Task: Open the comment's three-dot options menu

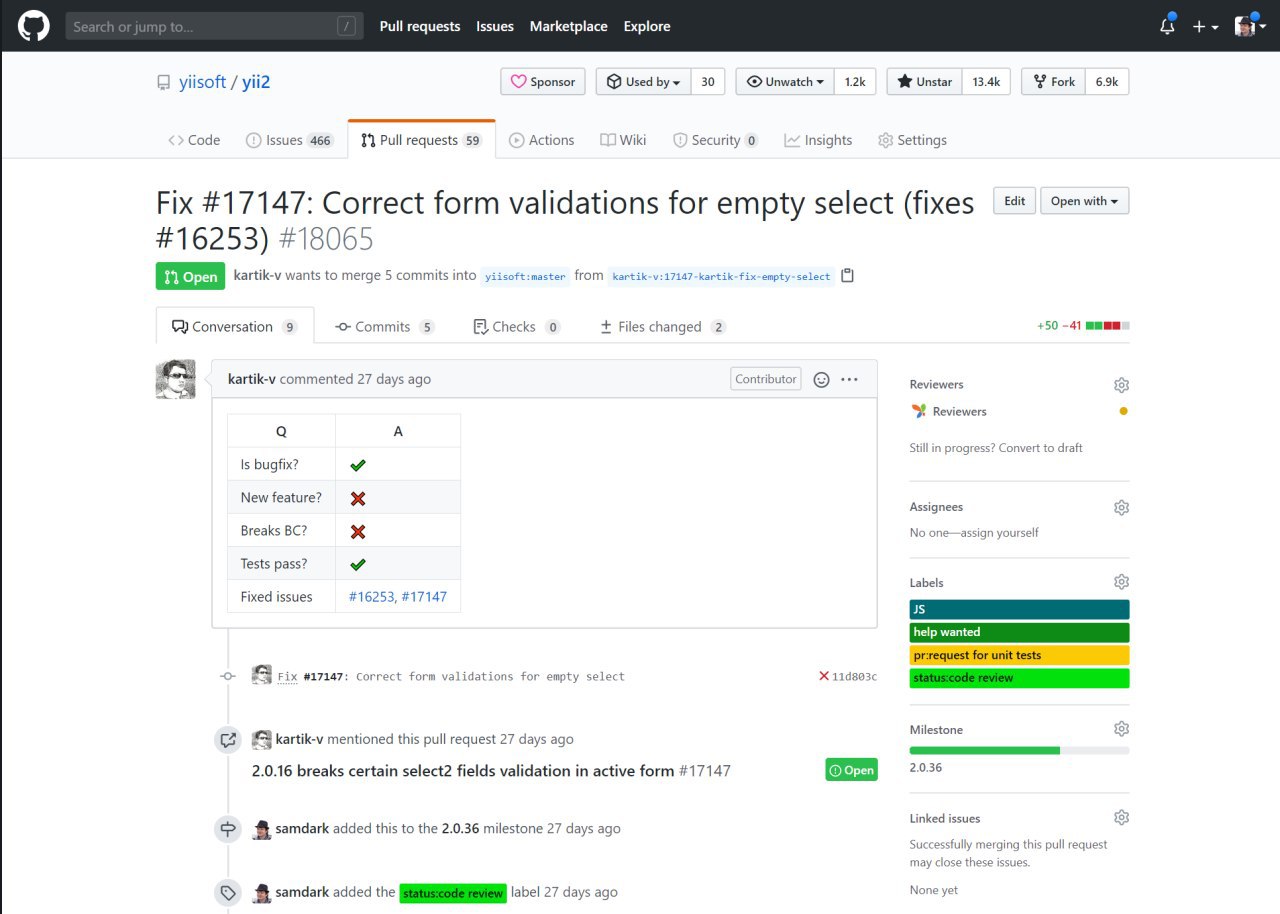Action: [x=850, y=380]
